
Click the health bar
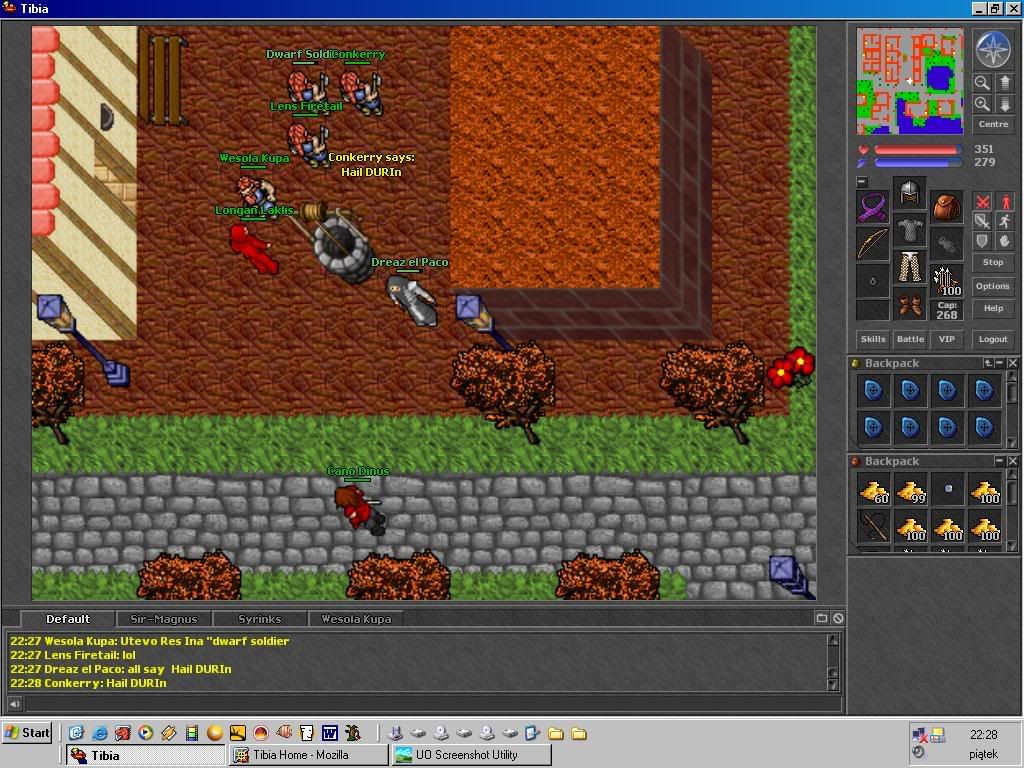(x=918, y=150)
